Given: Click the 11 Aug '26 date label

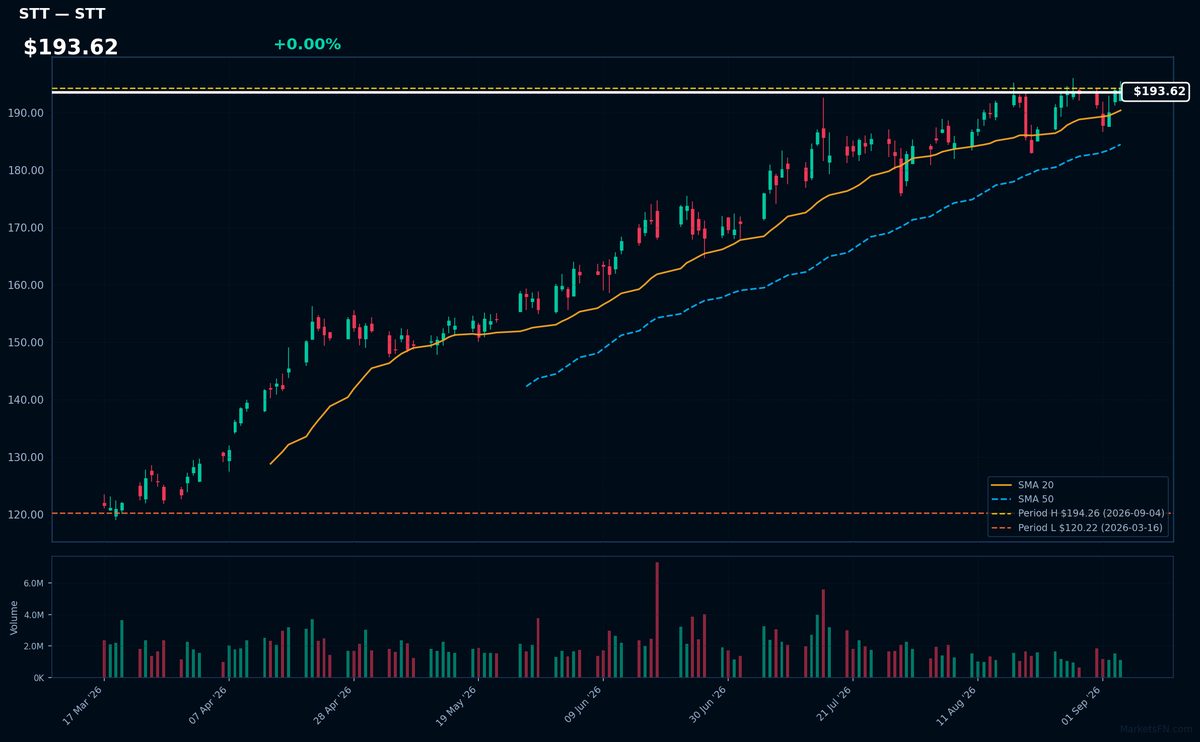Looking at the screenshot, I should pyautogui.click(x=955, y=706).
